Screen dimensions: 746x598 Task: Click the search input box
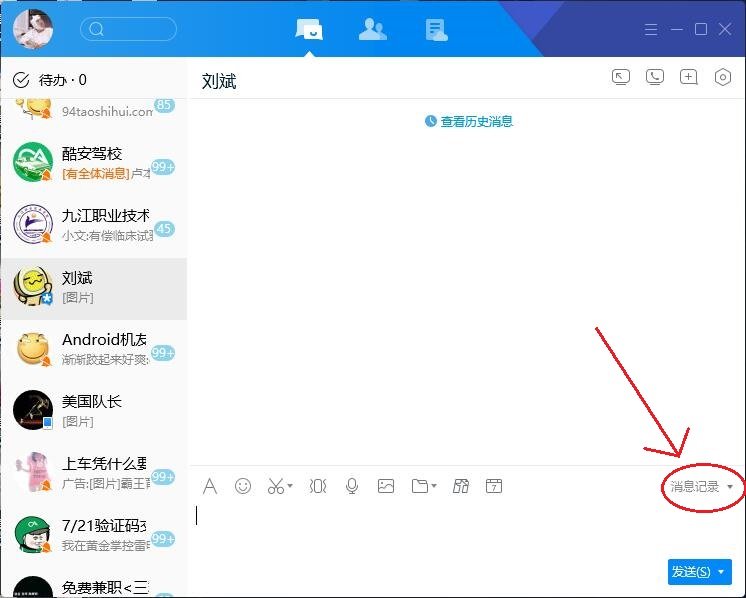coord(128,29)
